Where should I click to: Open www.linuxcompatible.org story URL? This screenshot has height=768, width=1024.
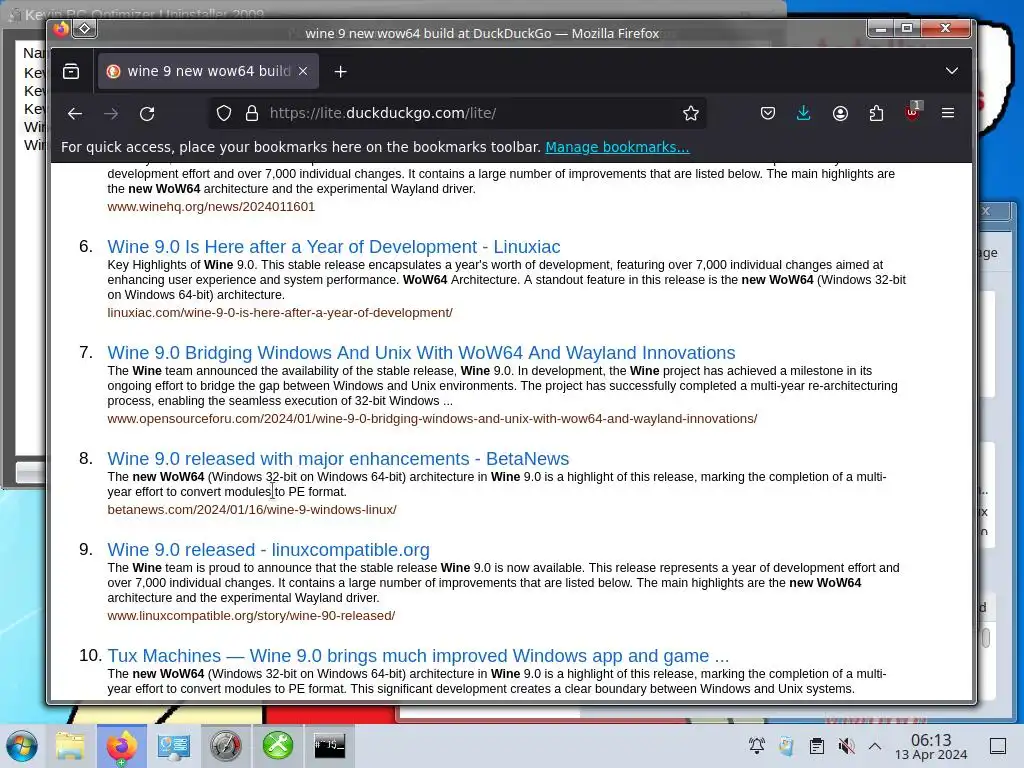tap(251, 616)
